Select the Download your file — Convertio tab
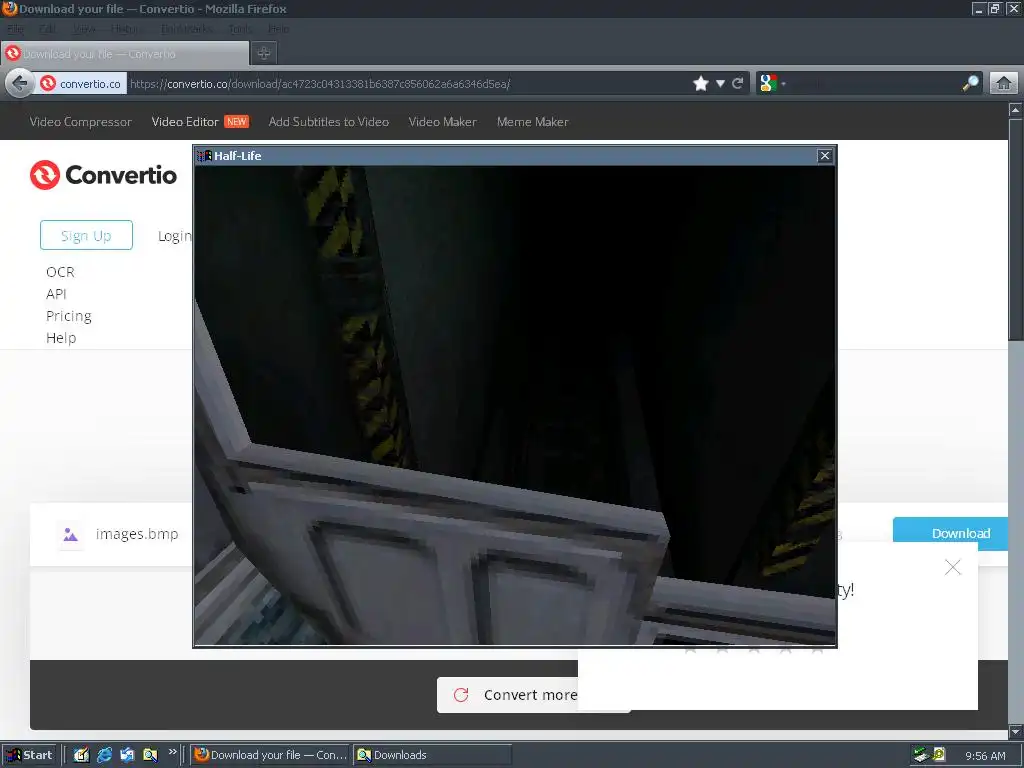This screenshot has height=768, width=1024. [125, 54]
